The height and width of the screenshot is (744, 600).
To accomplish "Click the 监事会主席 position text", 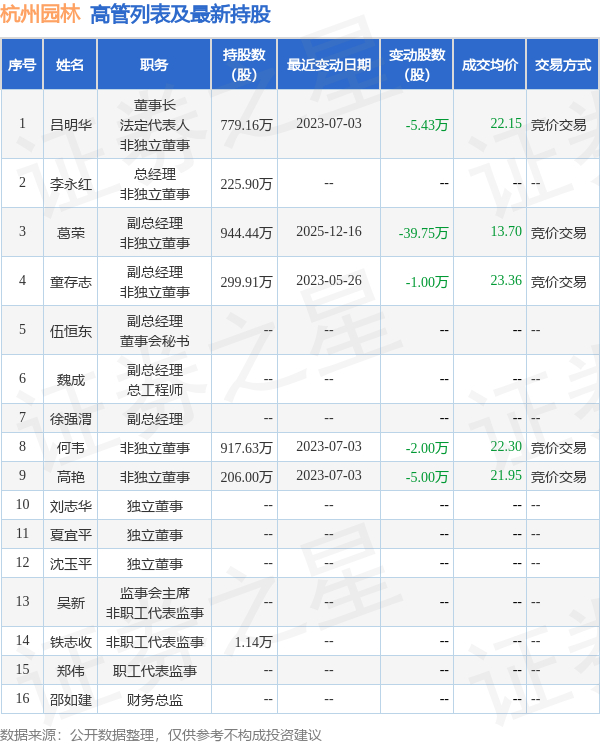I will click(x=155, y=593).
